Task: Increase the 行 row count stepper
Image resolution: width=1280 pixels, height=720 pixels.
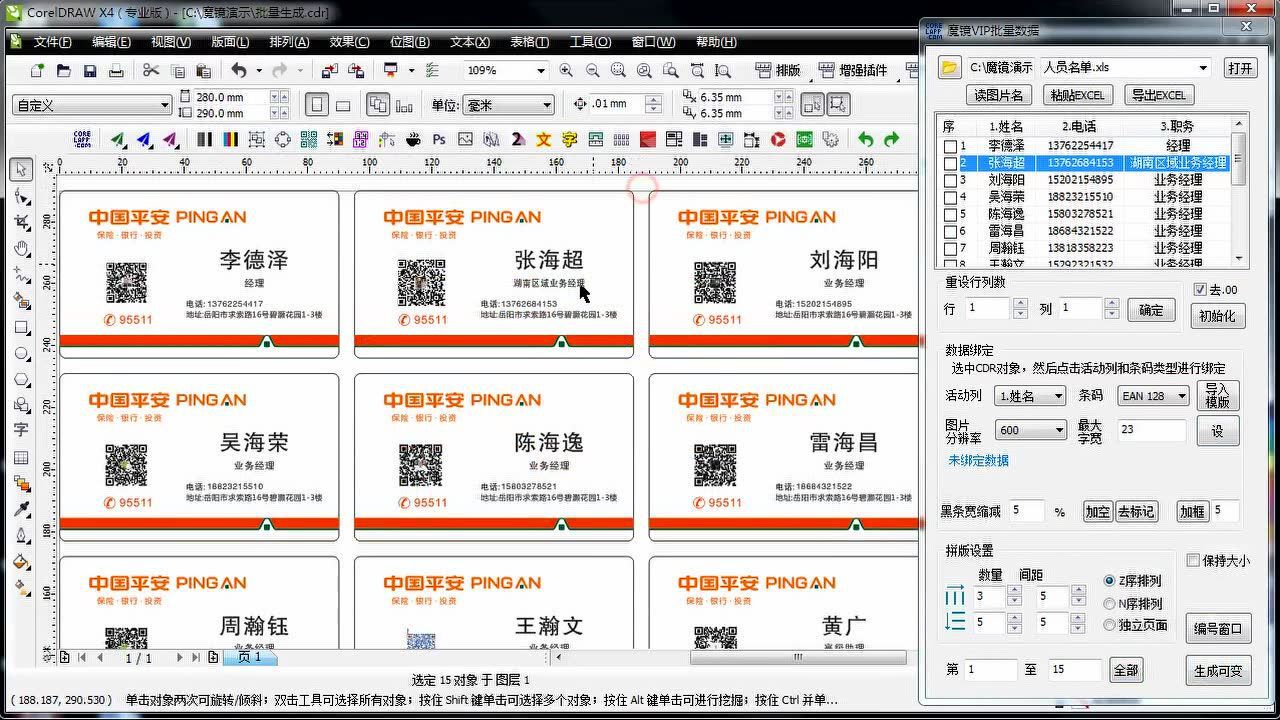Action: pos(1021,304)
